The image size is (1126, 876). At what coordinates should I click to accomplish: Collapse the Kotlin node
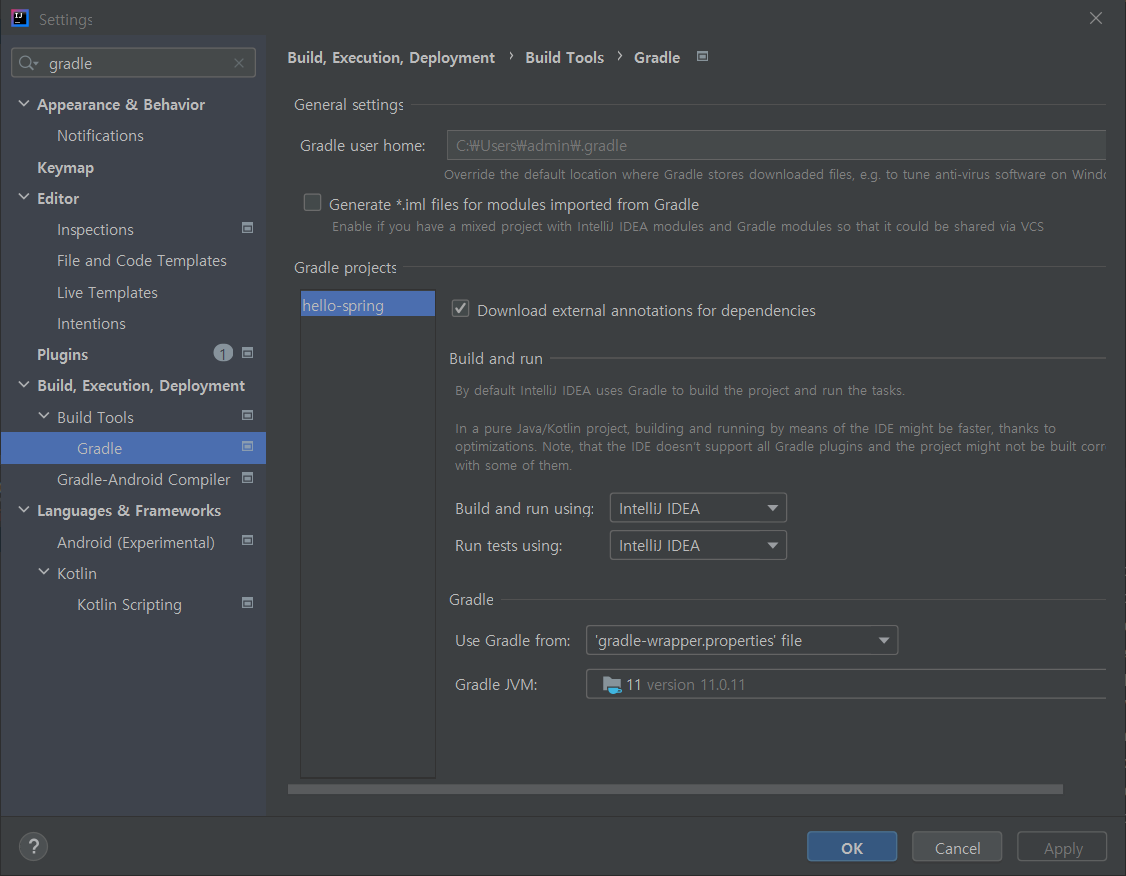pyautogui.click(x=44, y=572)
